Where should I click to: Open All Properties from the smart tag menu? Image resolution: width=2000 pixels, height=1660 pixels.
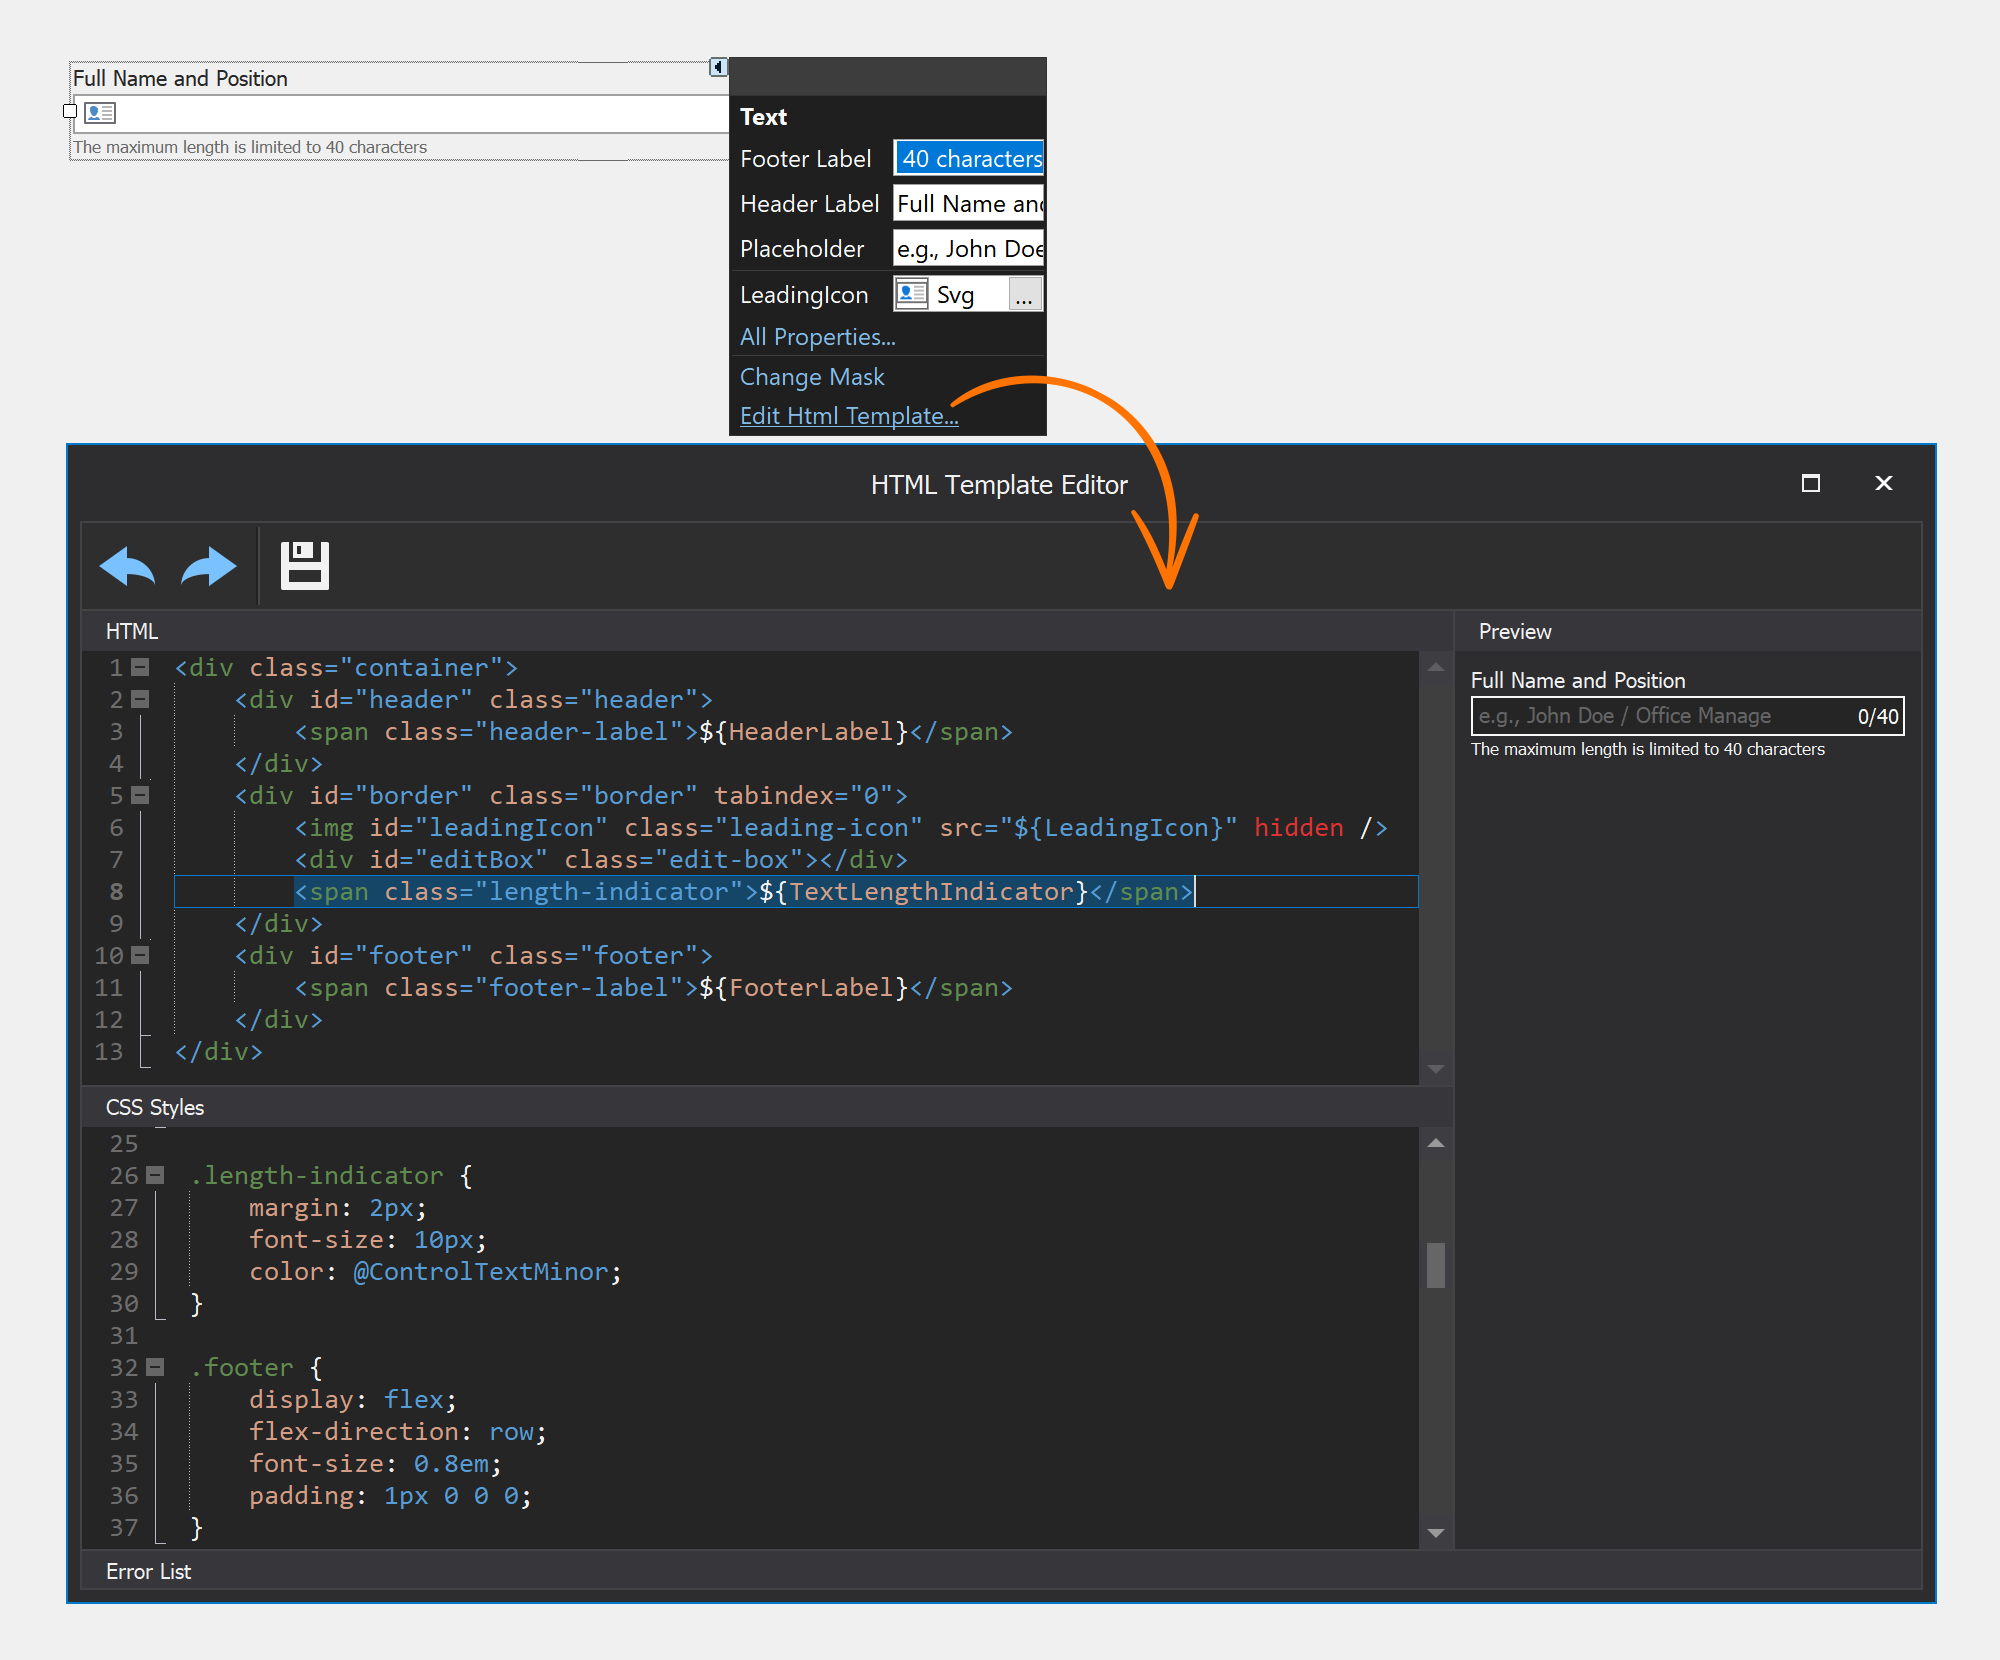coord(817,337)
